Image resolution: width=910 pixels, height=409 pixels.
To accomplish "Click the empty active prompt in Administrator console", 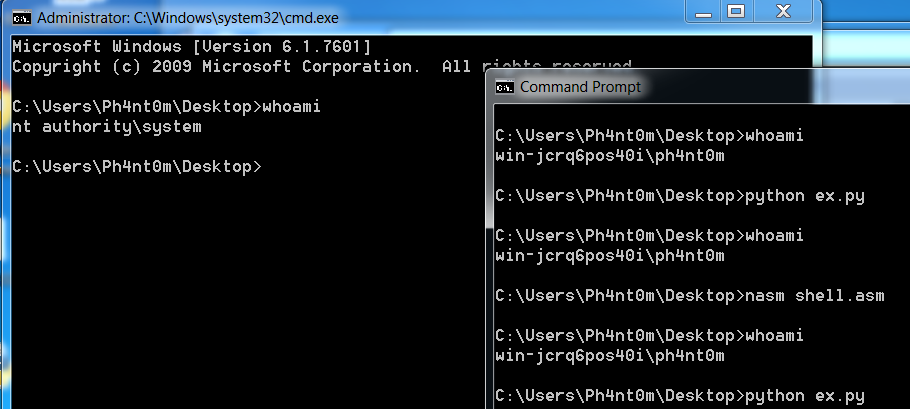I will pos(137,167).
